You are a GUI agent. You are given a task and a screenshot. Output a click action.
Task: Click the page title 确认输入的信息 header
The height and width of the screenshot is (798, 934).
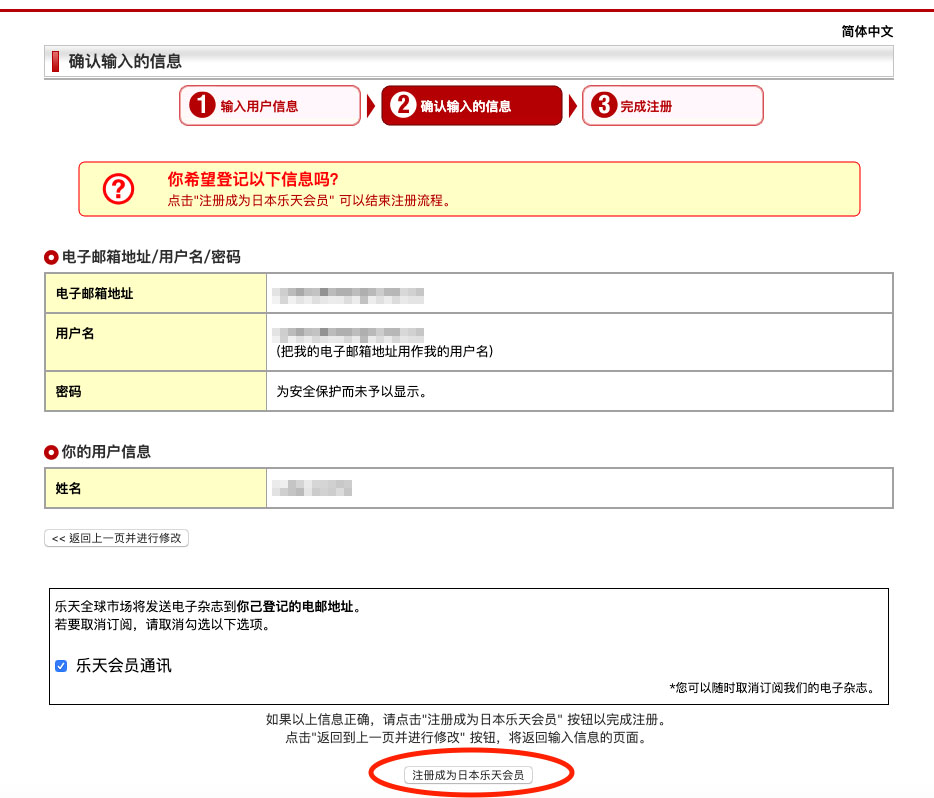pyautogui.click(x=125, y=61)
